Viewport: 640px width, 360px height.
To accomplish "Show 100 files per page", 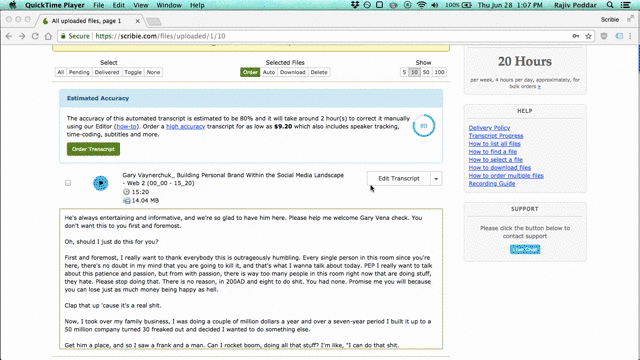I will coord(439,72).
